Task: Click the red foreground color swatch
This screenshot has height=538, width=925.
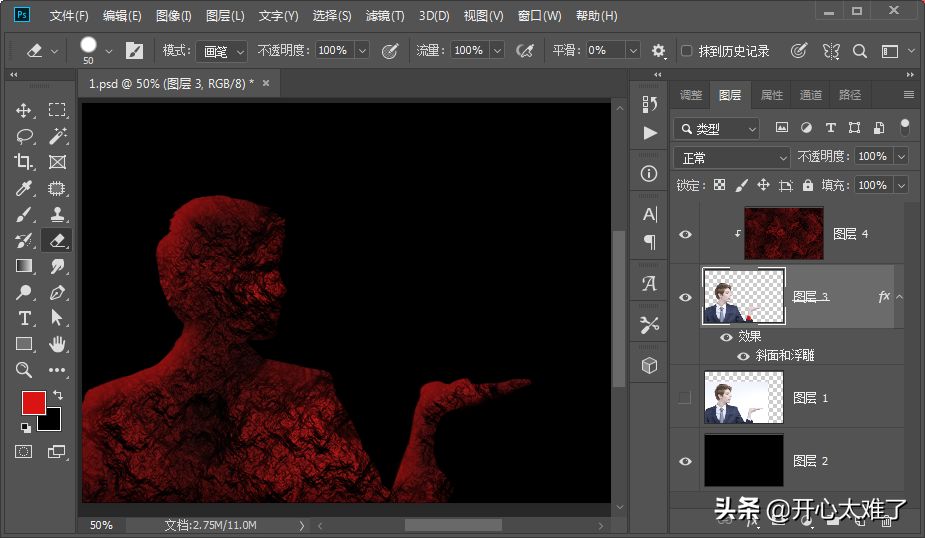Action: tap(33, 403)
